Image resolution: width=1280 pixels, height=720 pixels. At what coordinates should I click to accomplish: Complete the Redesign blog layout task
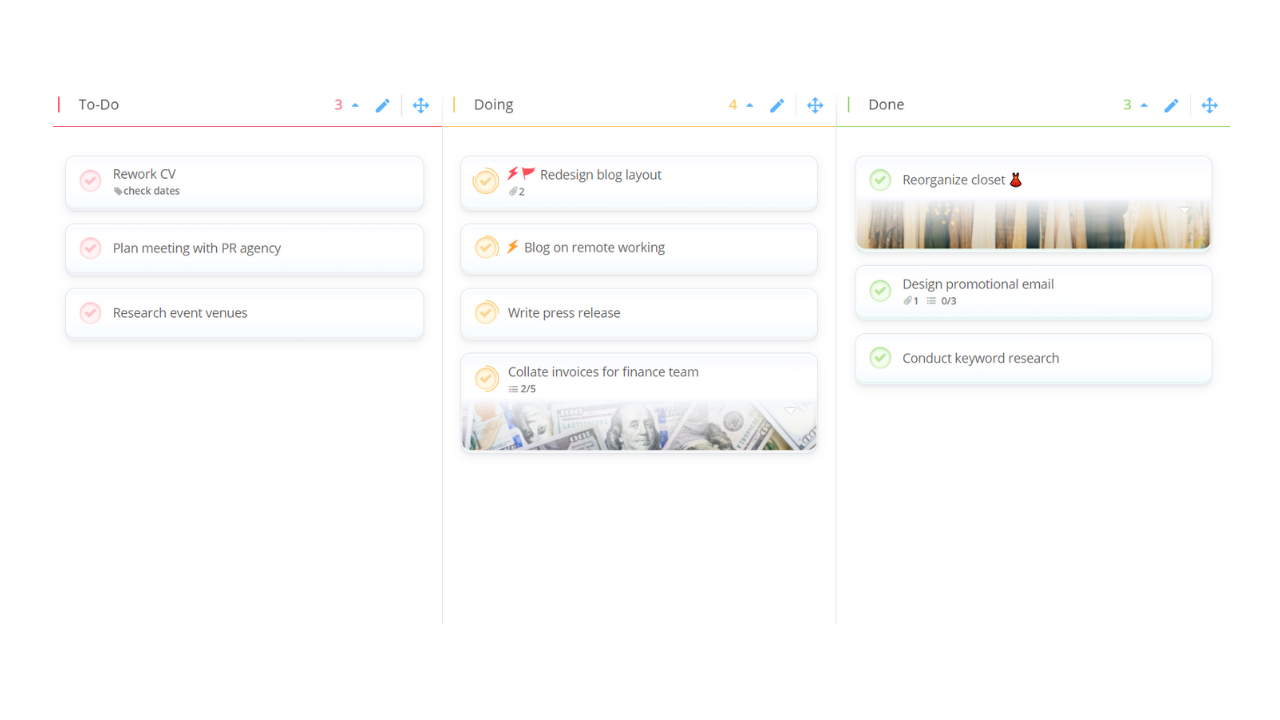pos(486,182)
